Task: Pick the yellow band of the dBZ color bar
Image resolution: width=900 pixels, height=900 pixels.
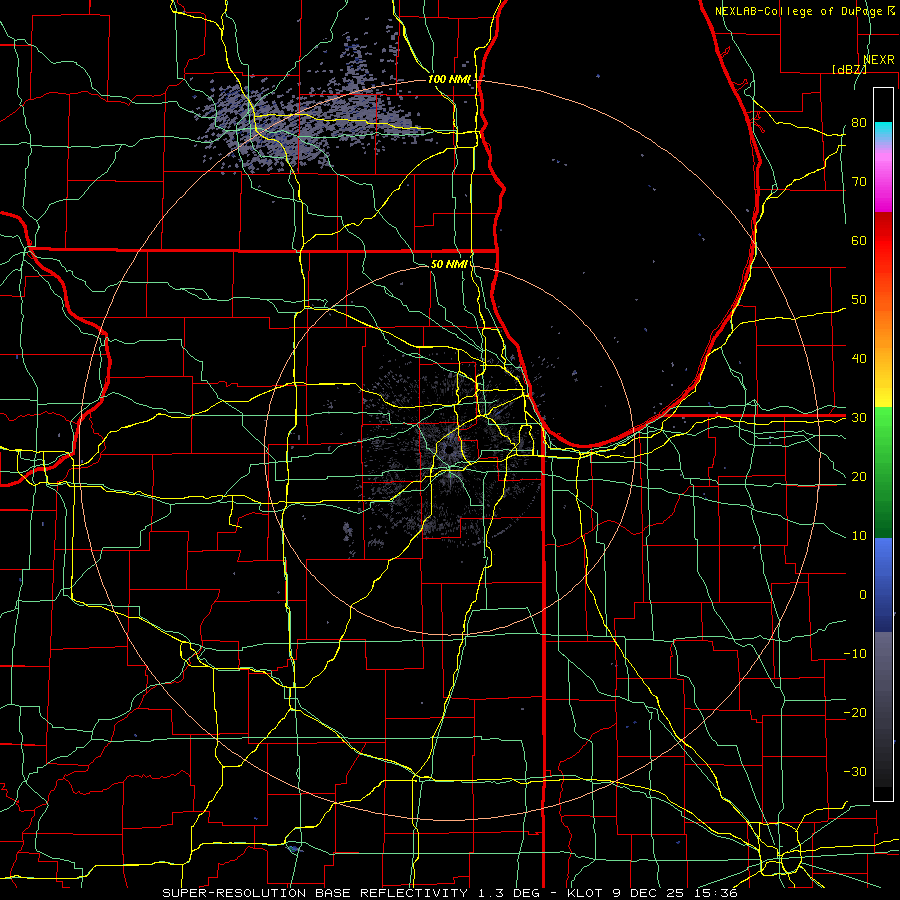Action: pyautogui.click(x=883, y=390)
